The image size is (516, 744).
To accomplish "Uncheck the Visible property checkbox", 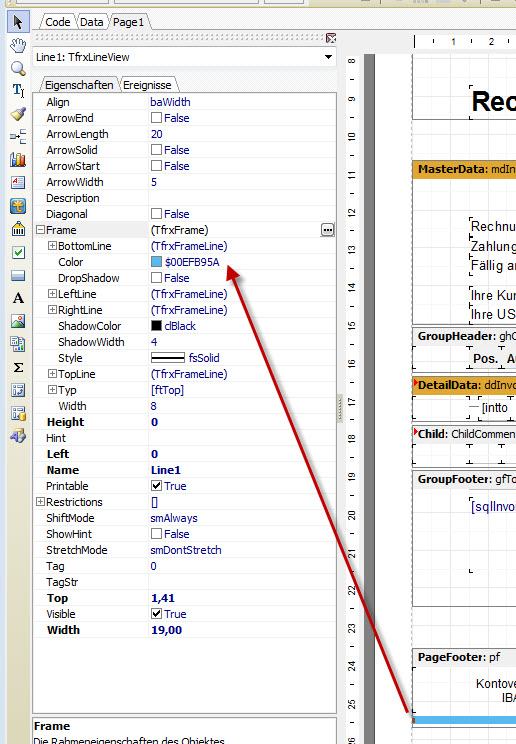I will (x=156, y=614).
